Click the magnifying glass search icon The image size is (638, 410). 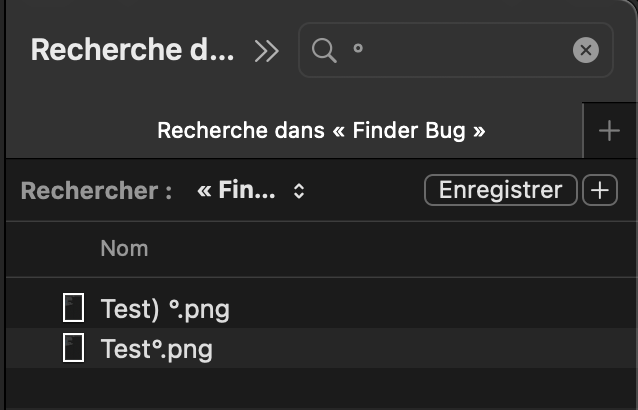point(324,50)
